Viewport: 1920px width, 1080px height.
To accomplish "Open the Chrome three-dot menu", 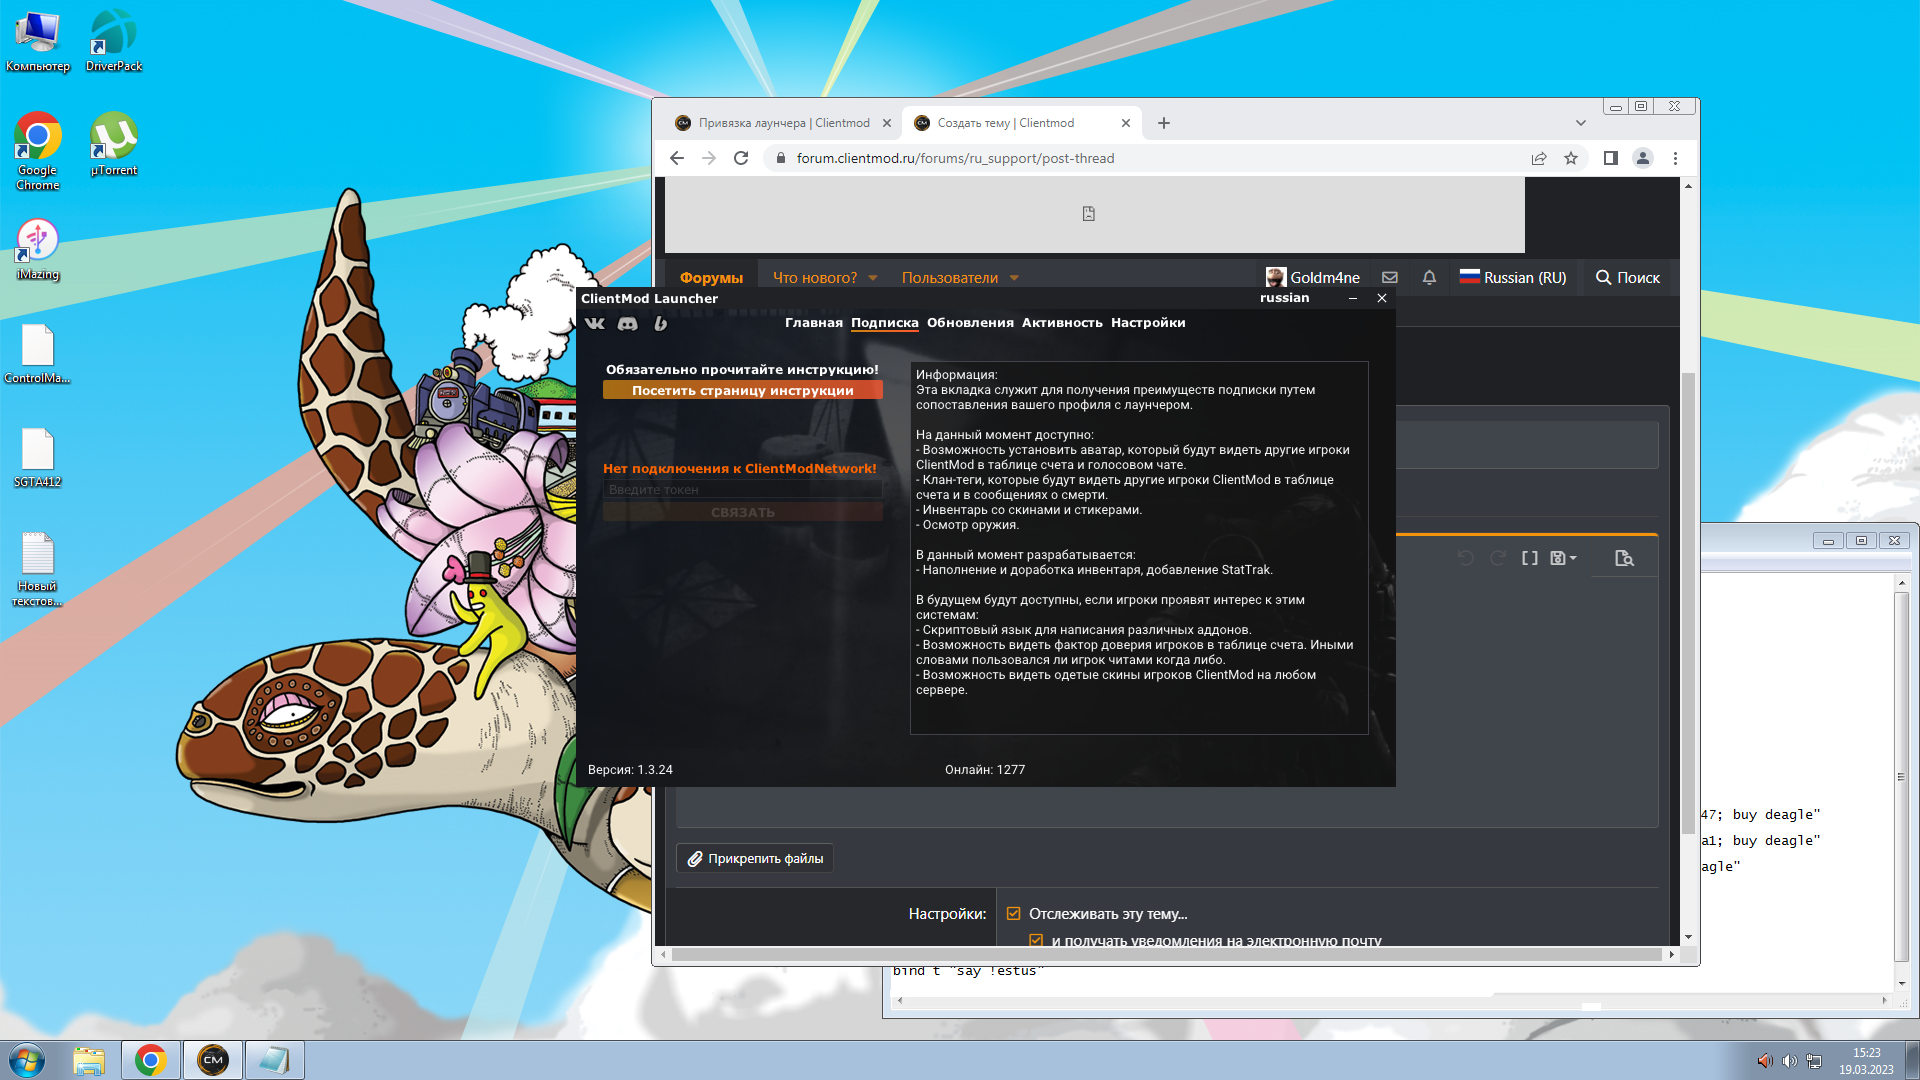I will (x=1675, y=158).
